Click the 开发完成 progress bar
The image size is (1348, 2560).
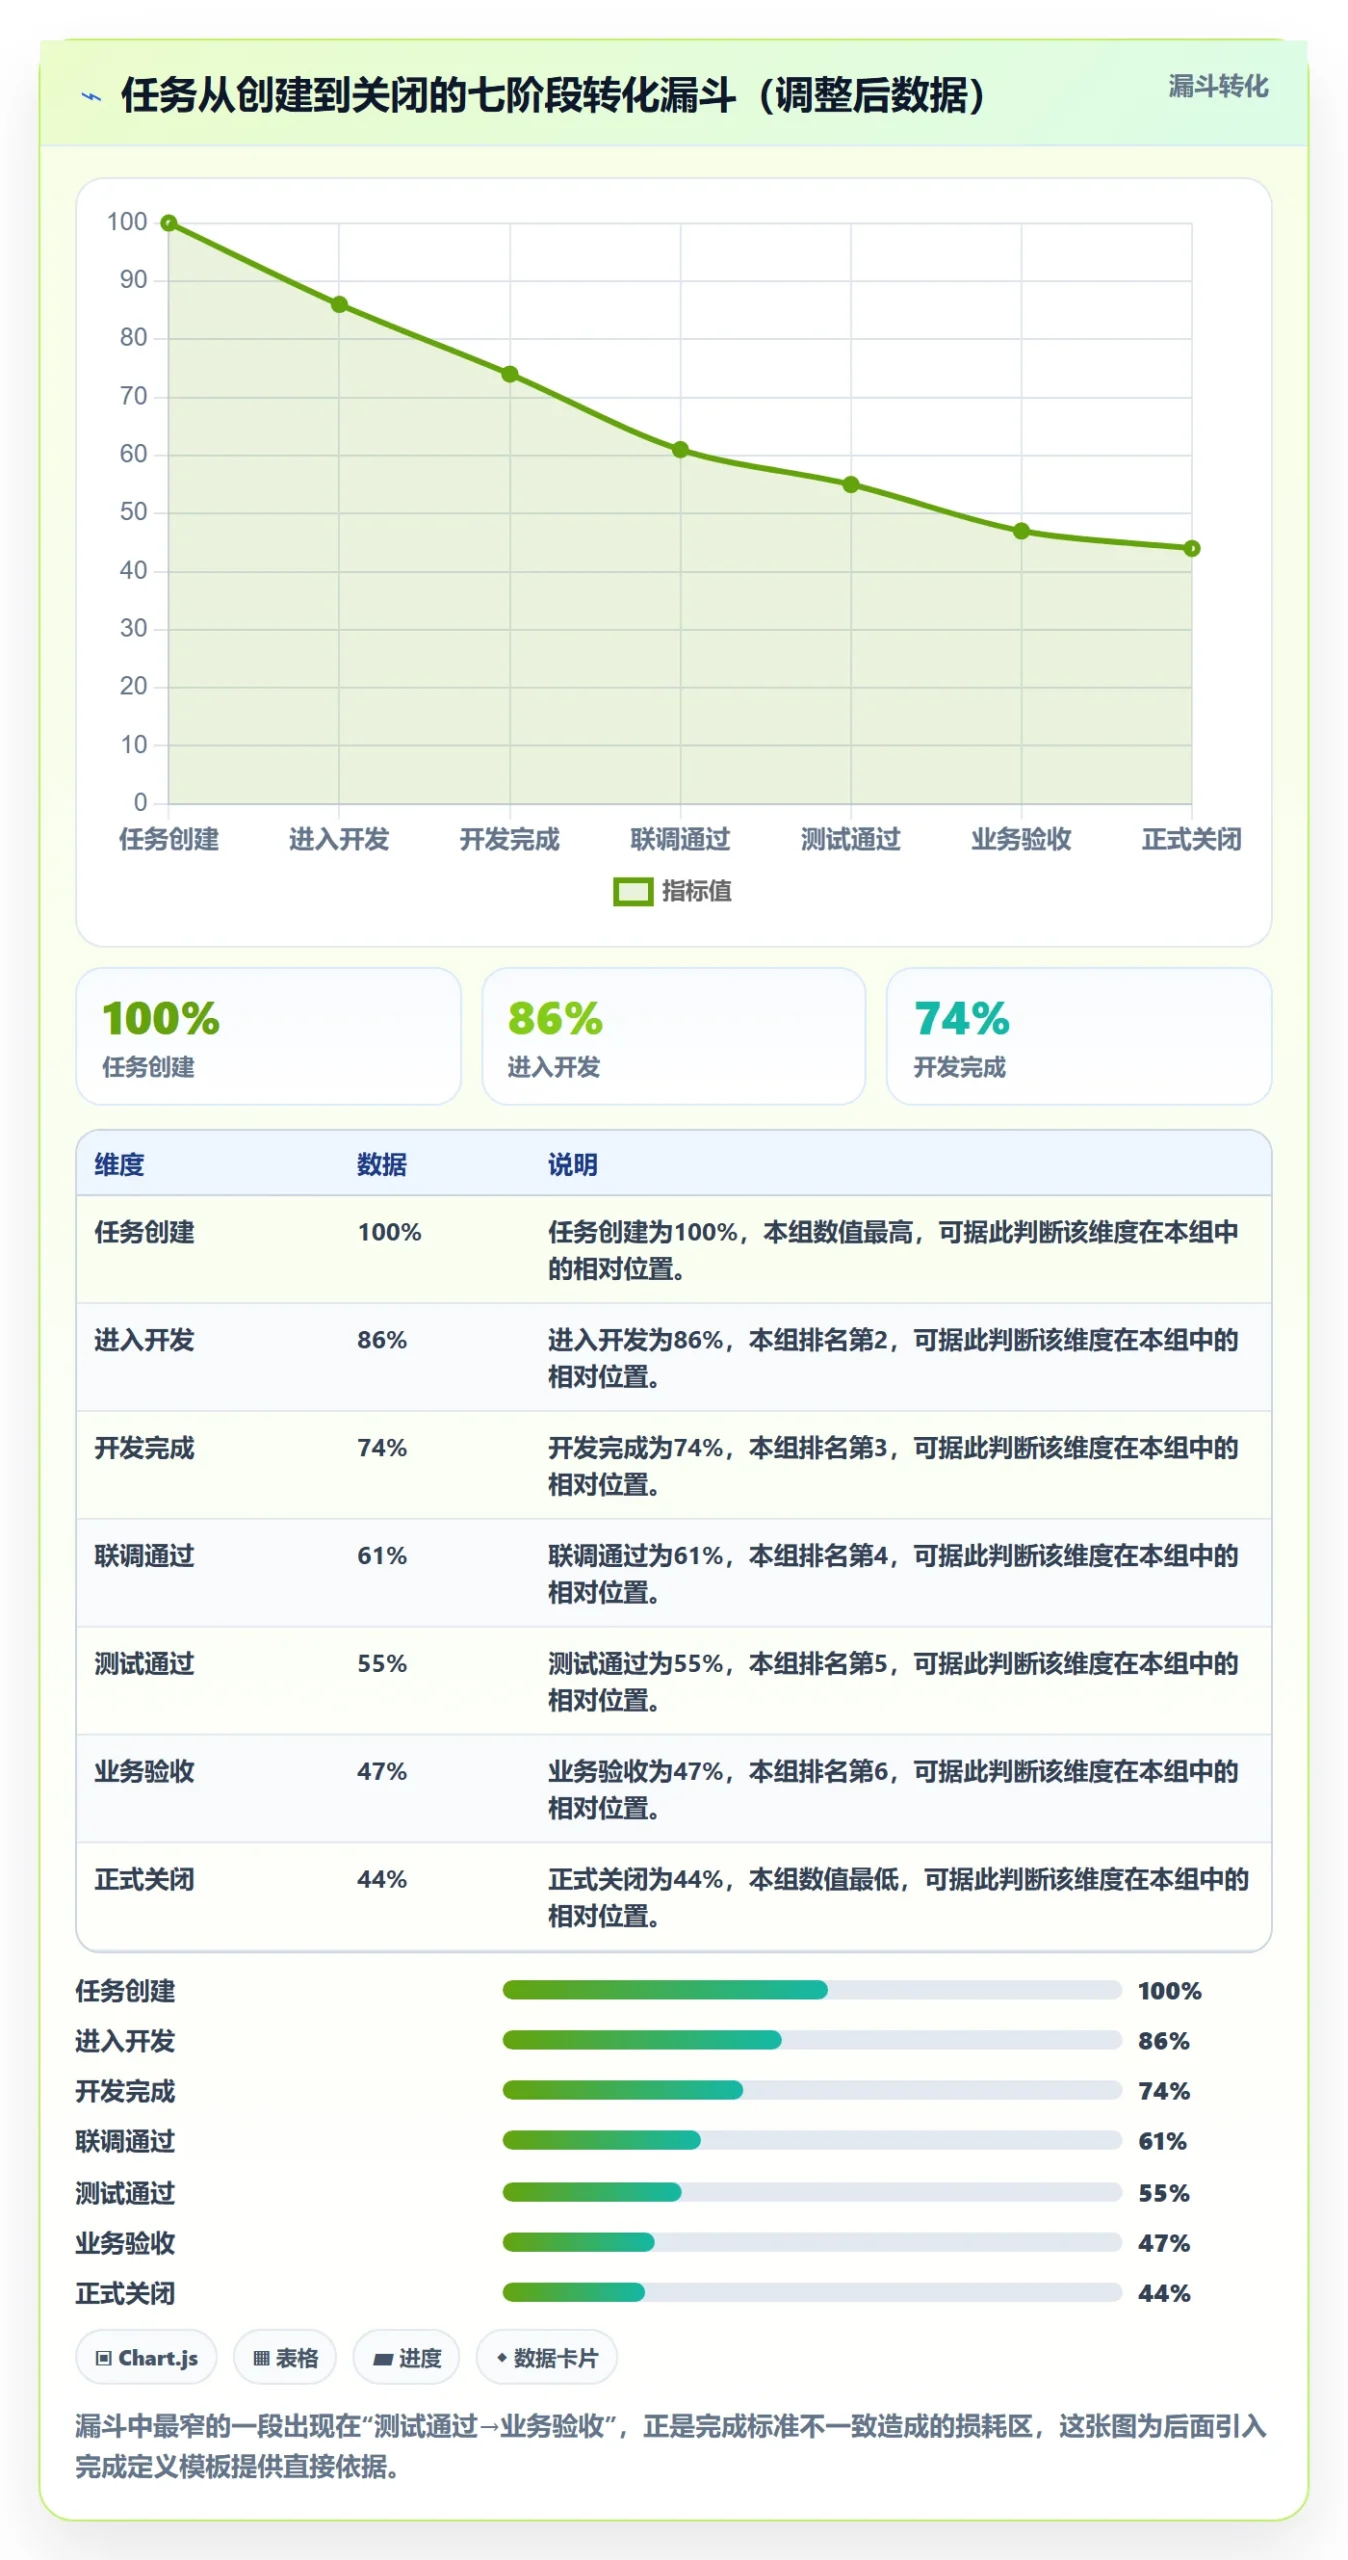pyautogui.click(x=811, y=2090)
